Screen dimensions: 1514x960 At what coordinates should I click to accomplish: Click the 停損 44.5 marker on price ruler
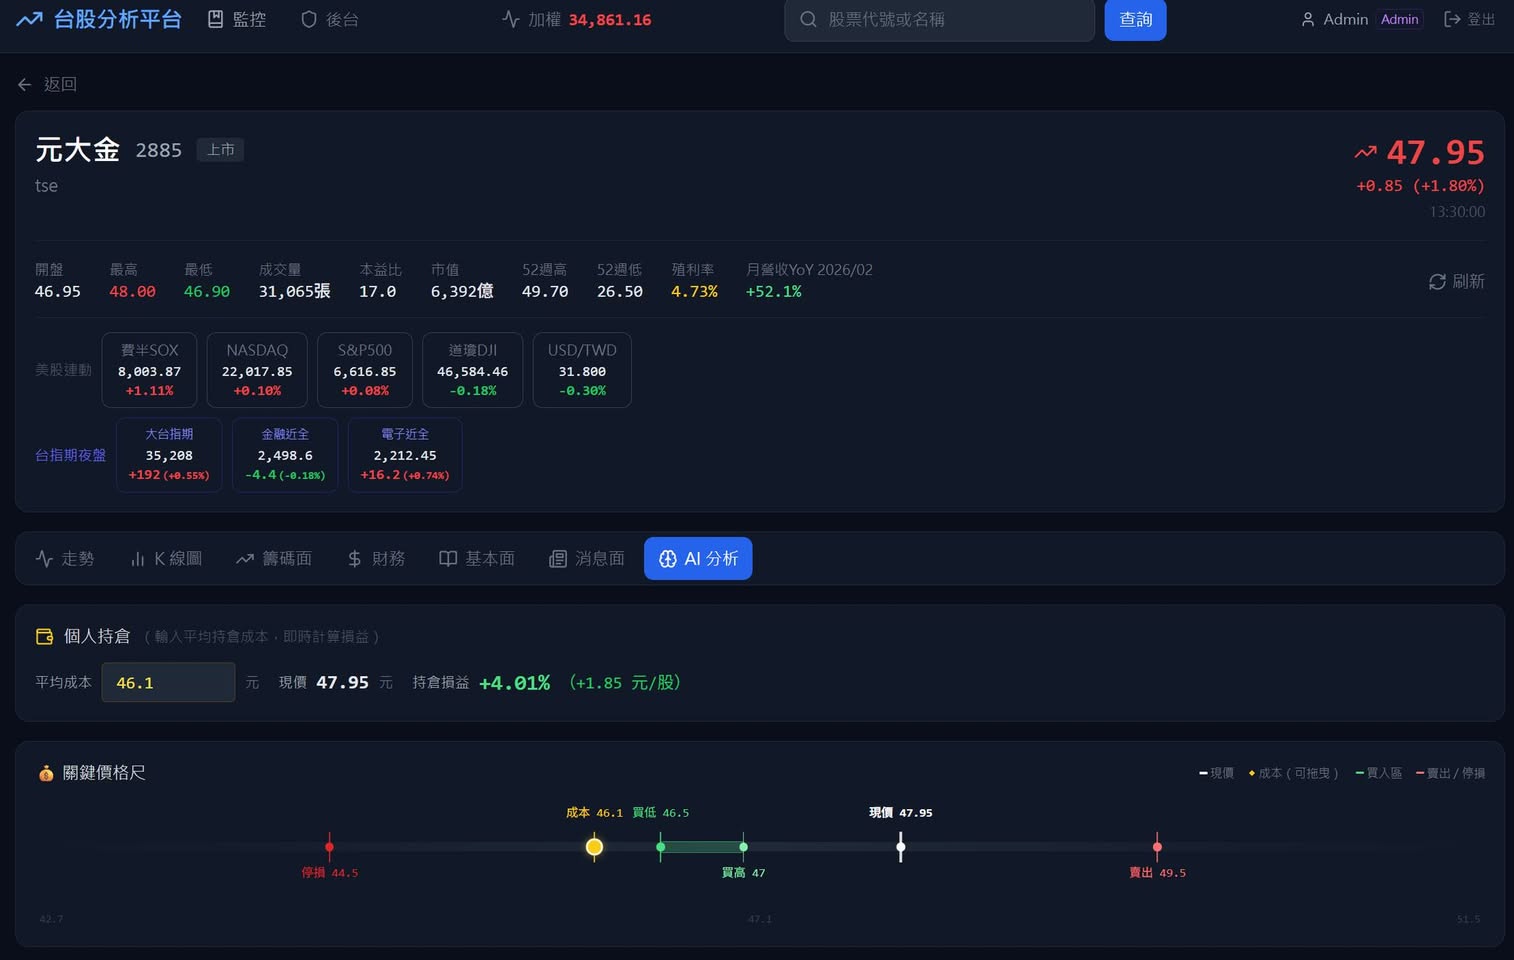(329, 847)
